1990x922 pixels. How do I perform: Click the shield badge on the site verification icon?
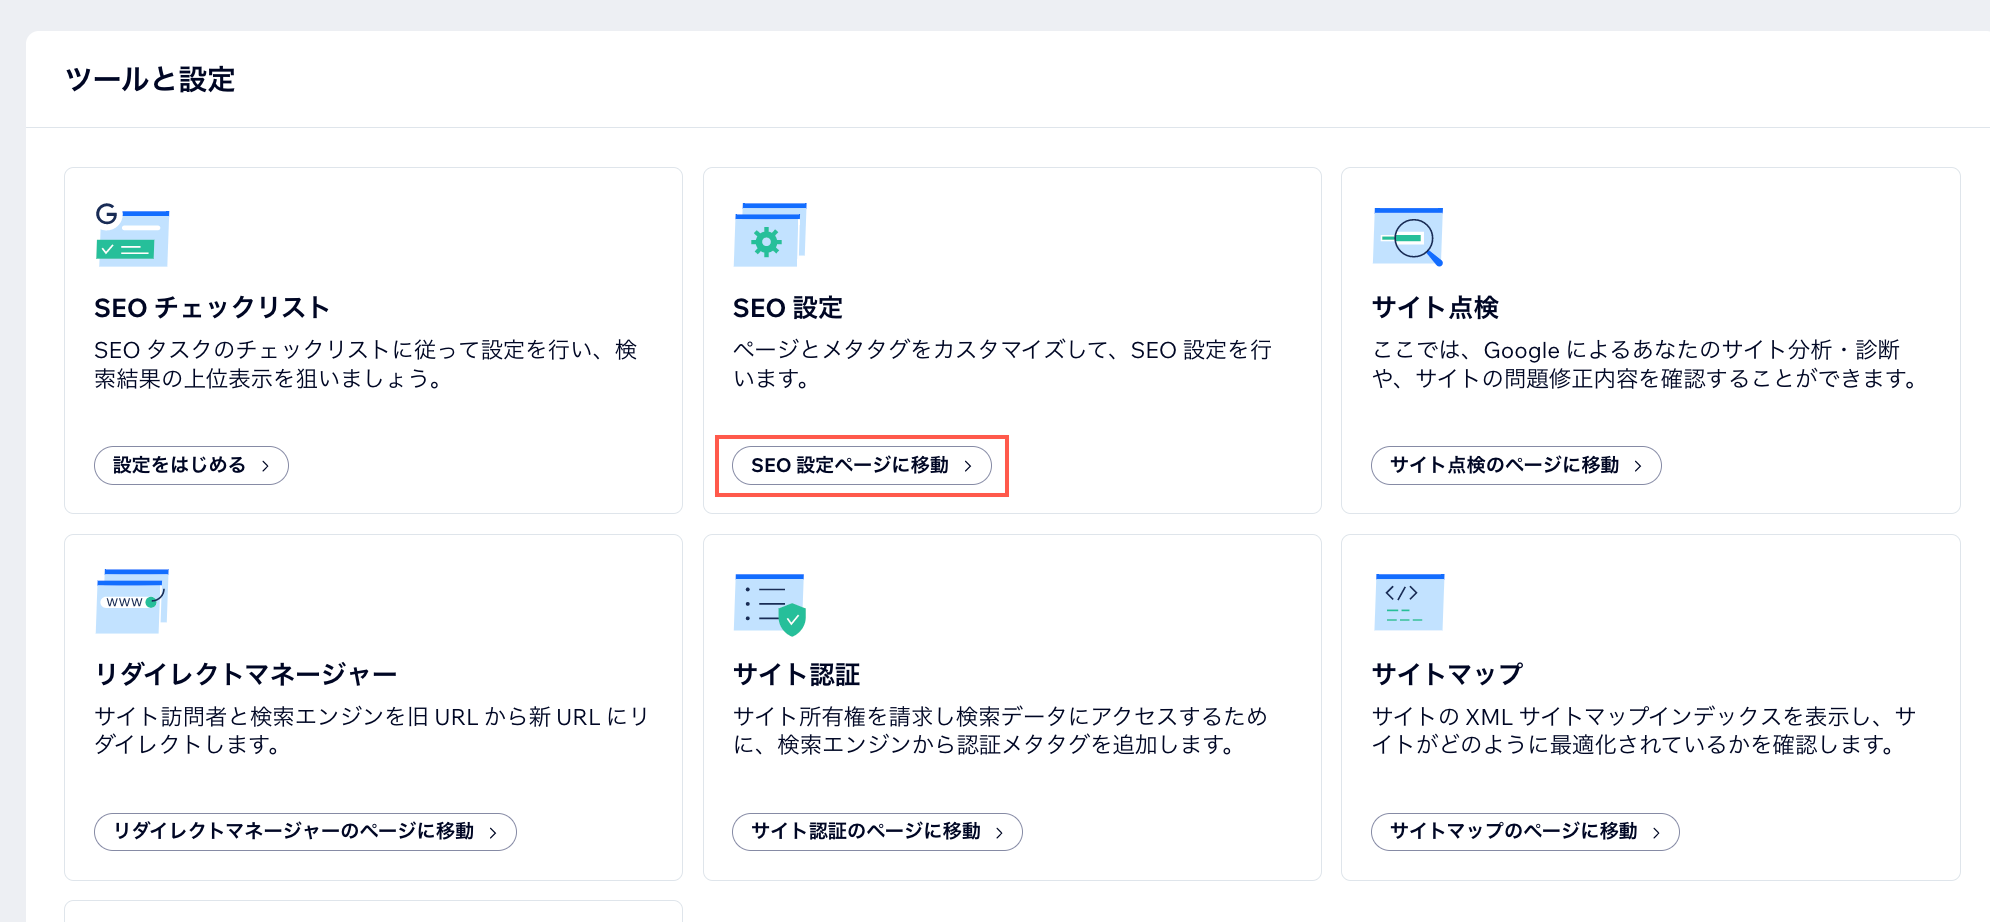(x=790, y=620)
